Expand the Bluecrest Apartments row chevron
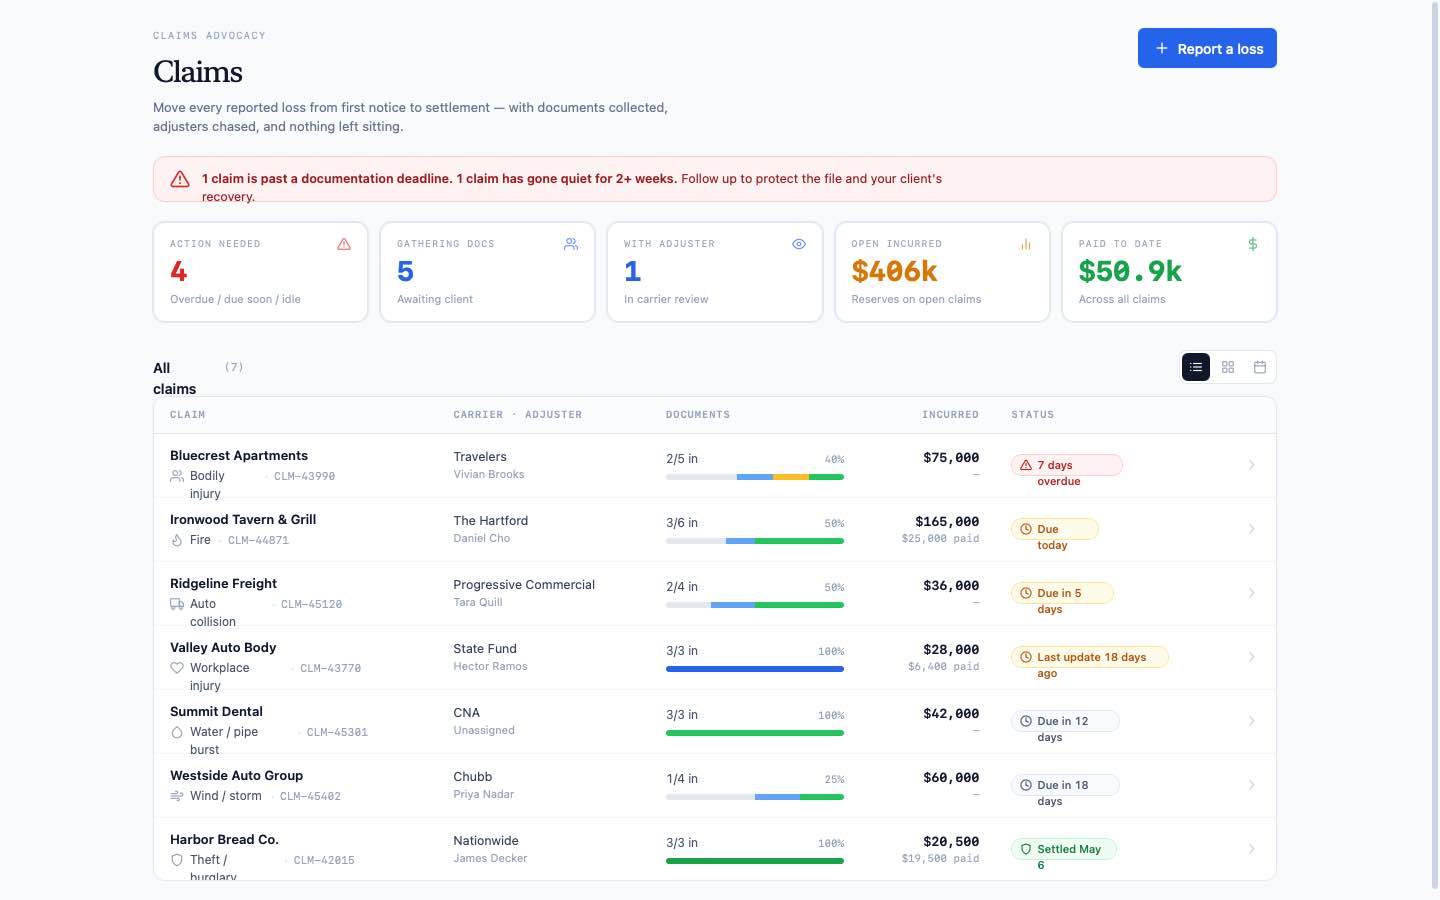The image size is (1440, 900). tap(1251, 465)
